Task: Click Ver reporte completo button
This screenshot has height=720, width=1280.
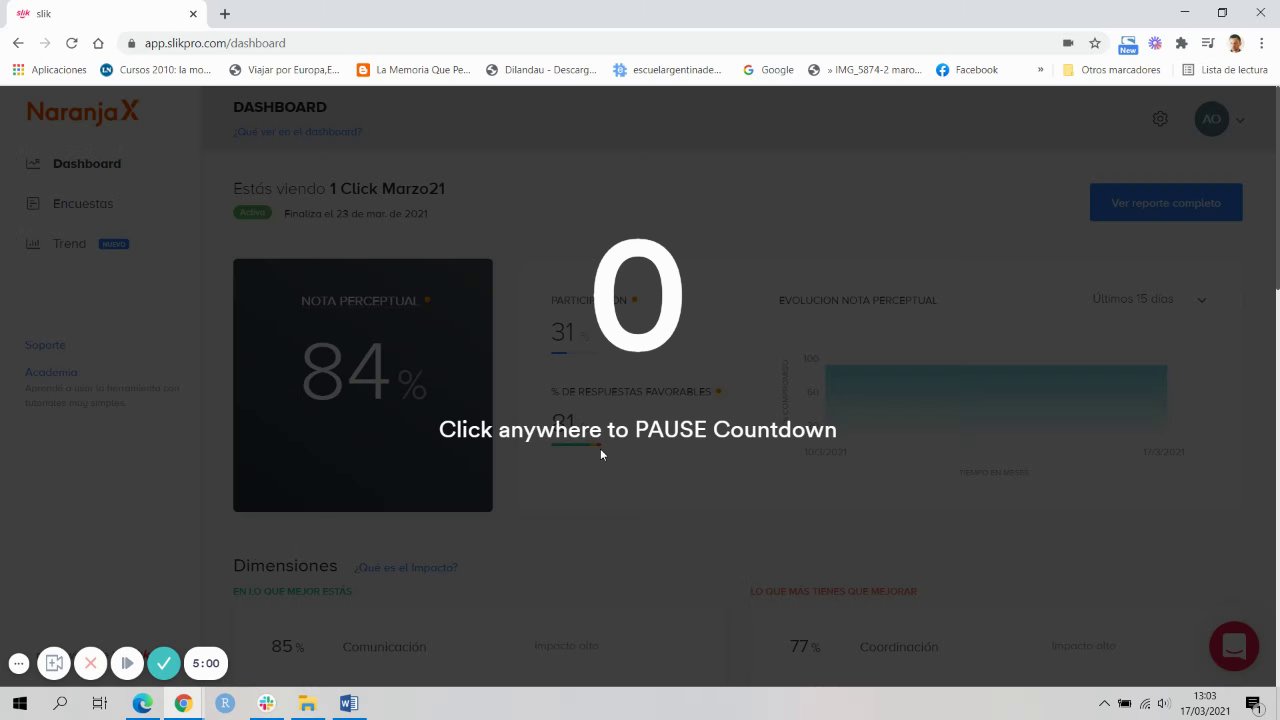Action: (1166, 202)
